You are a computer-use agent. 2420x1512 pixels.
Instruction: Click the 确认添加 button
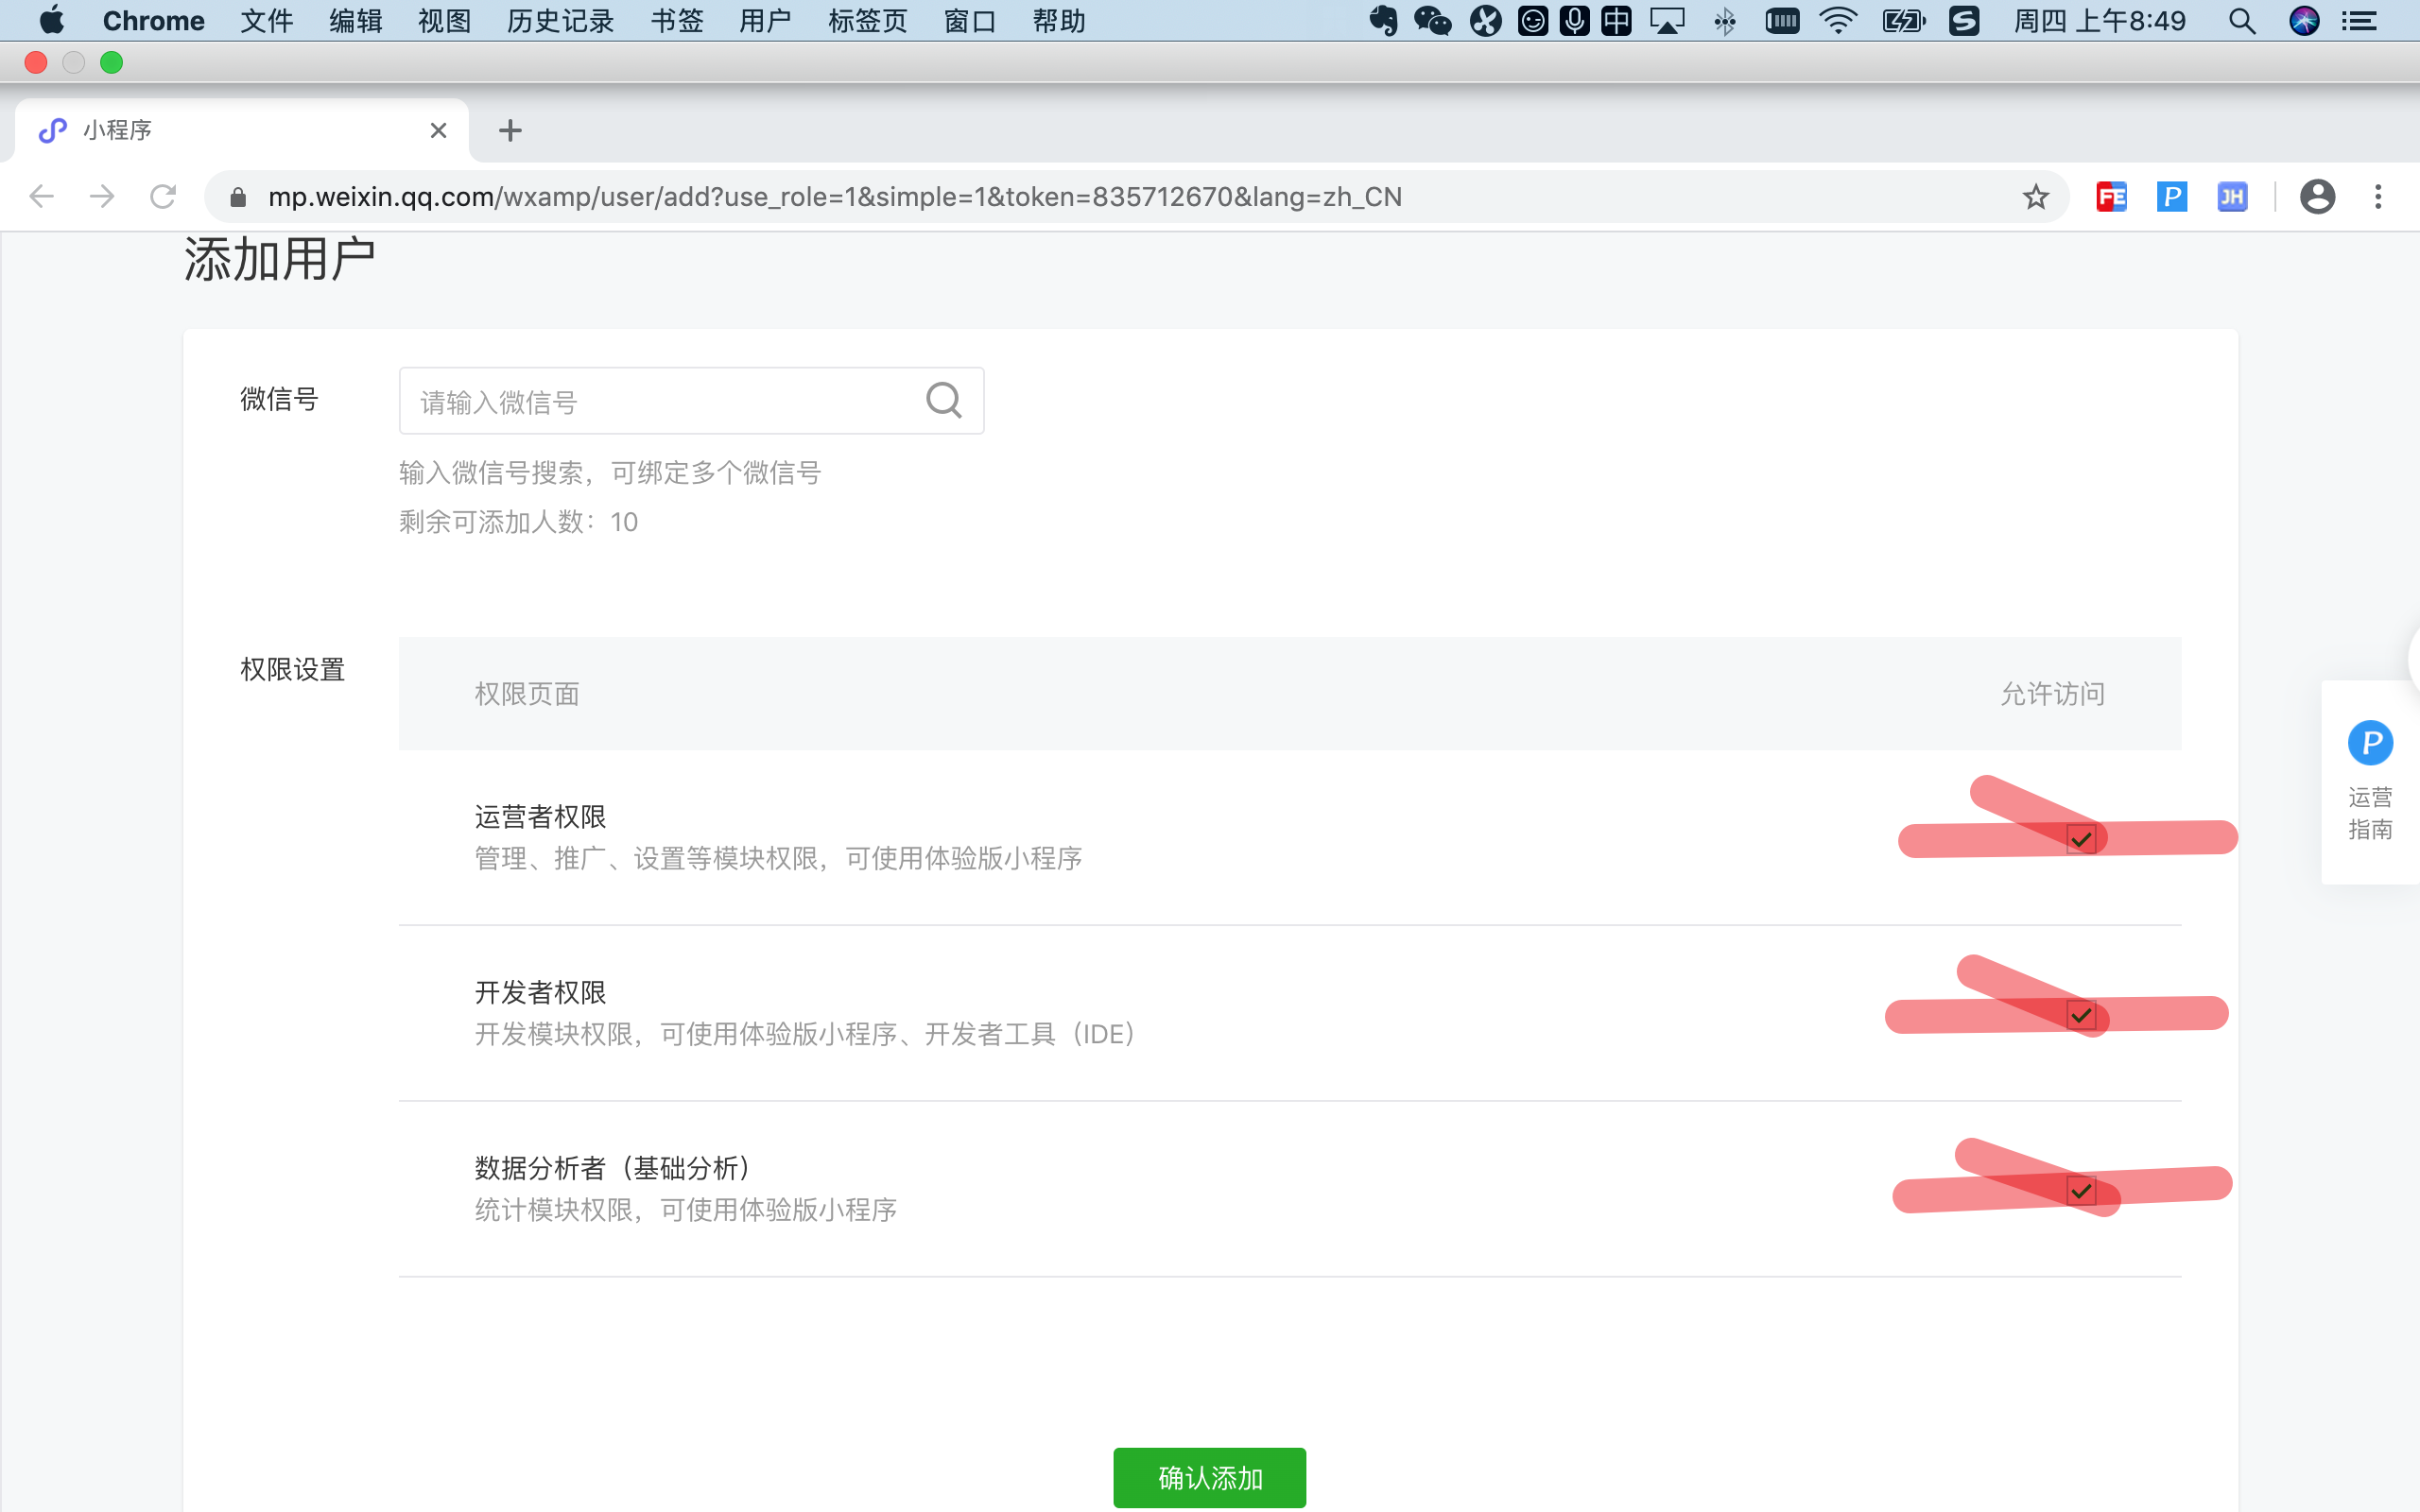1209,1476
